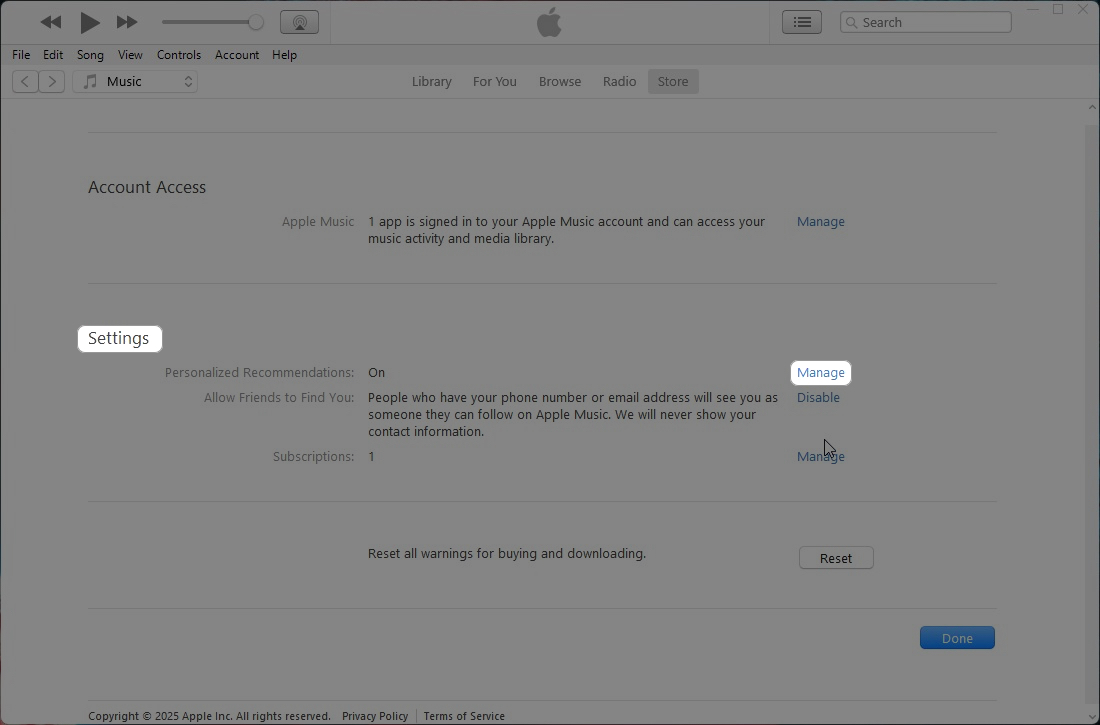Reset all buying and downloading warnings
Viewport: 1100px width, 725px height.
pyautogui.click(x=836, y=557)
